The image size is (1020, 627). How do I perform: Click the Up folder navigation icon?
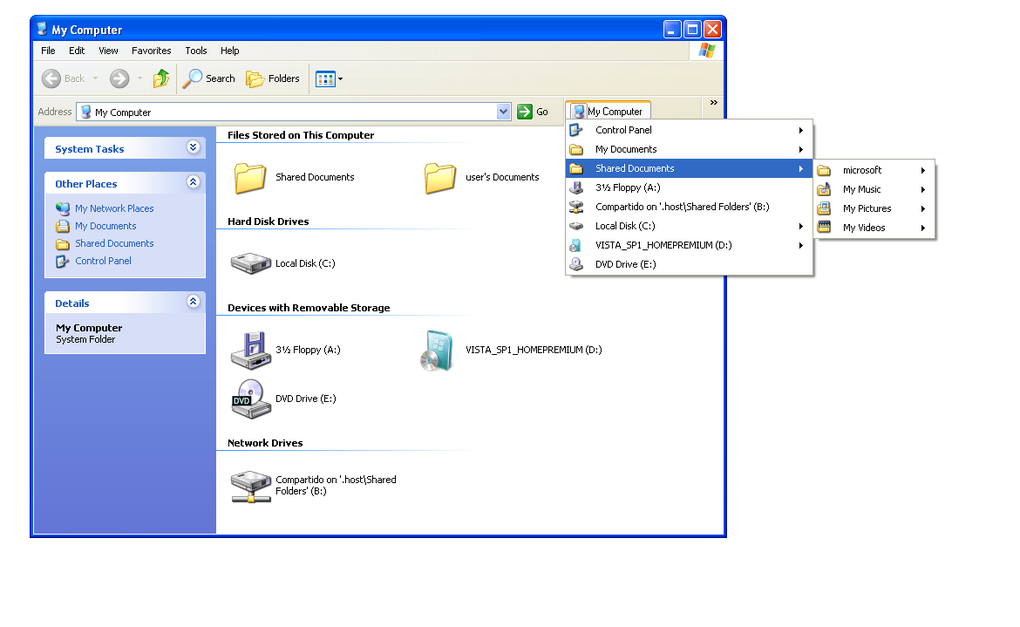(161, 78)
